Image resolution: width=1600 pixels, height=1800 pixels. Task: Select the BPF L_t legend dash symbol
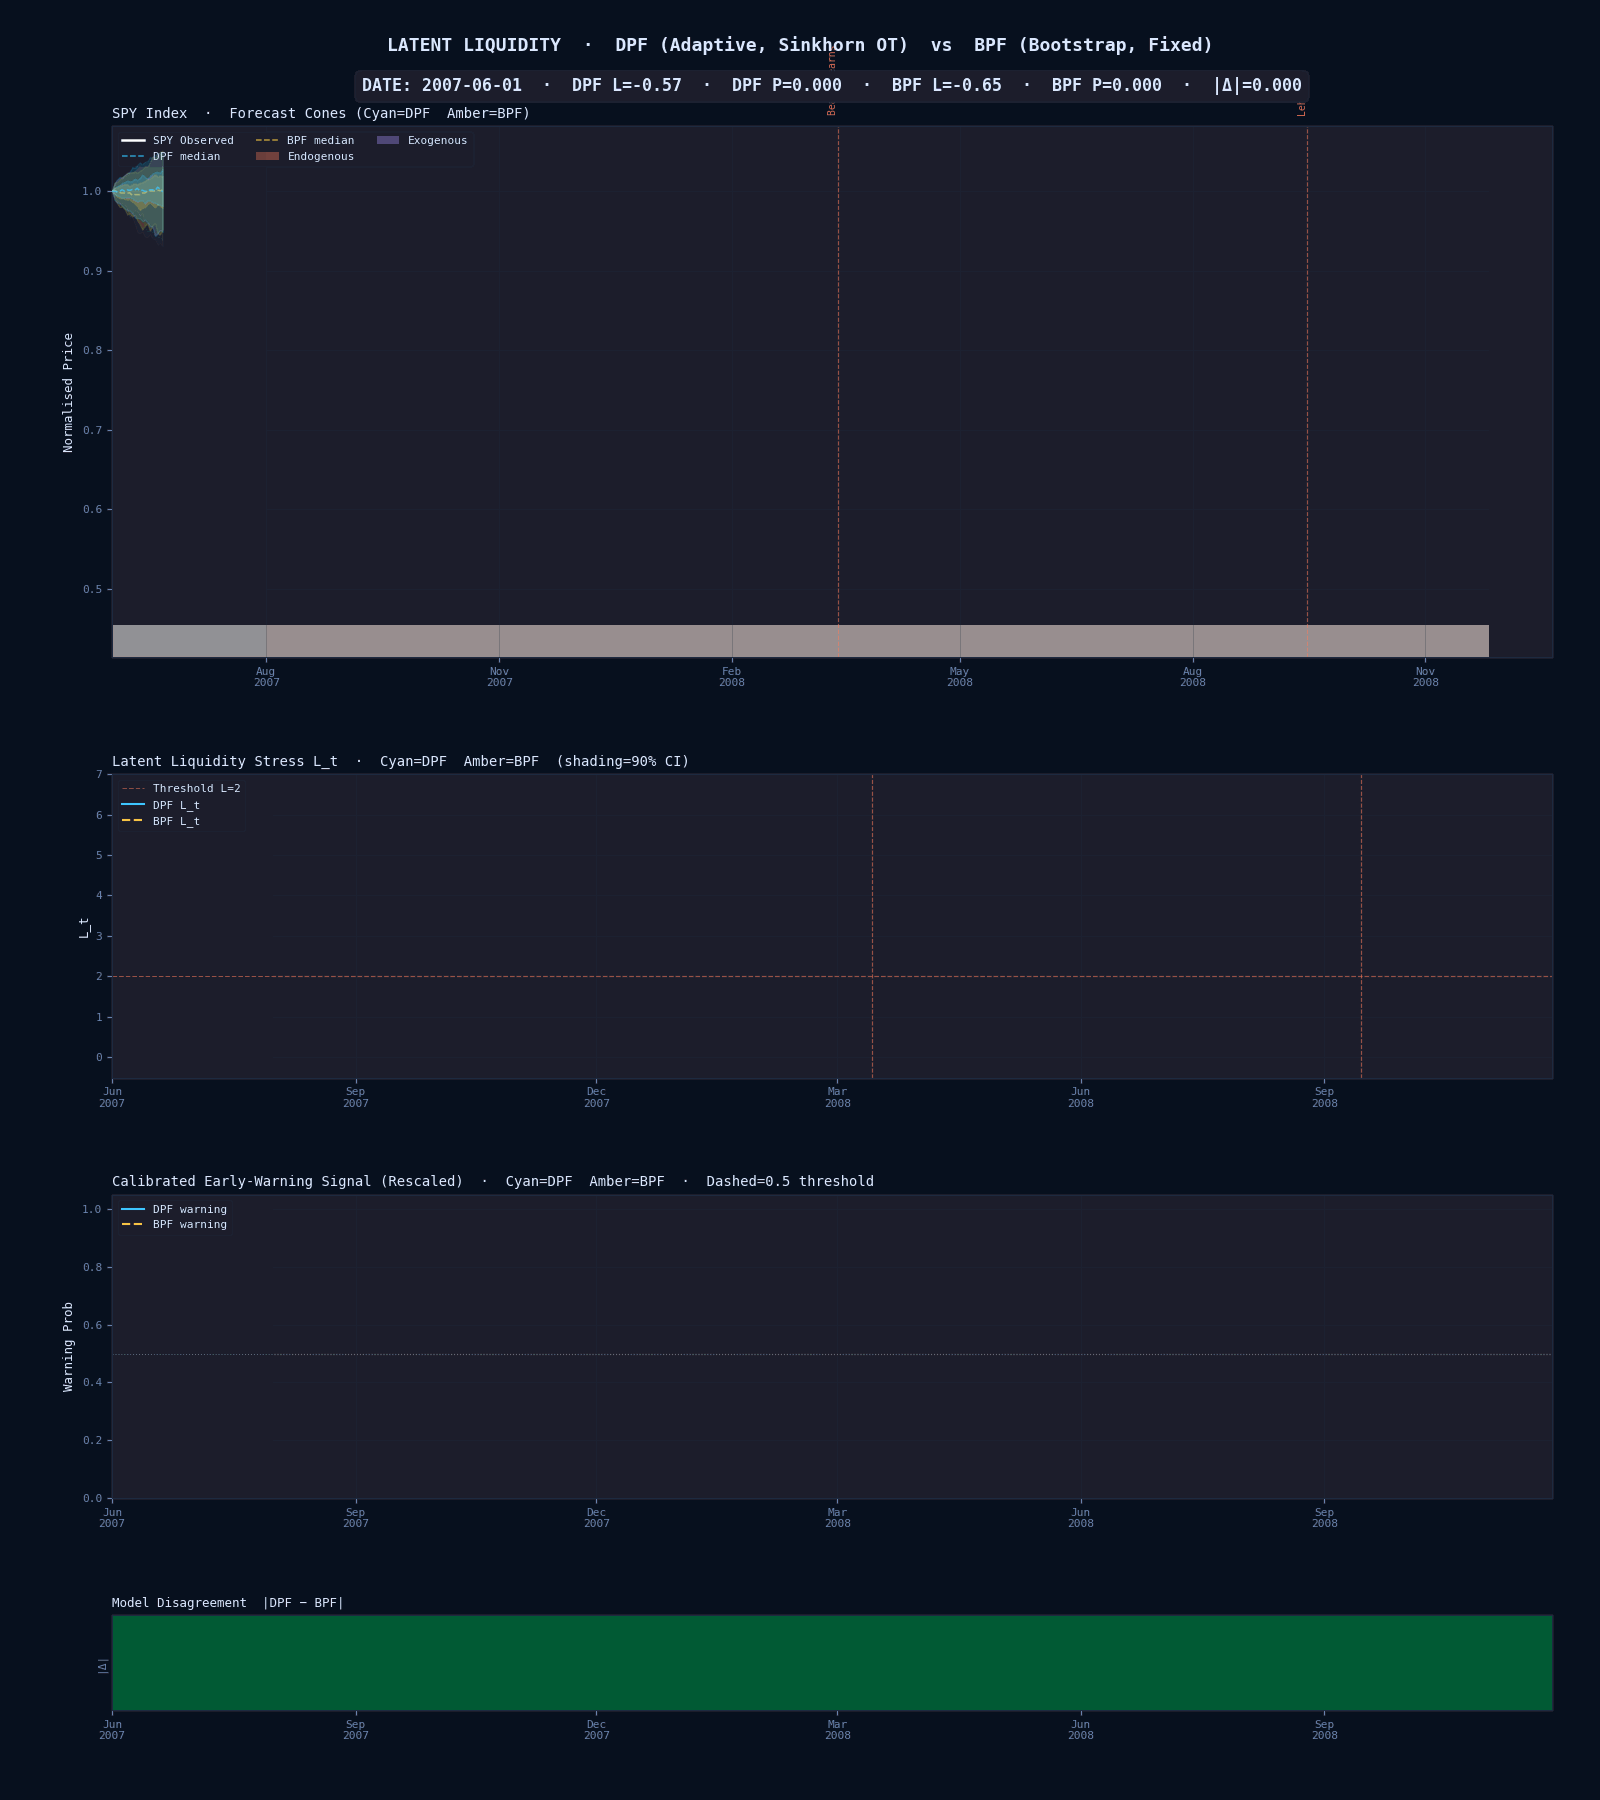pos(133,821)
